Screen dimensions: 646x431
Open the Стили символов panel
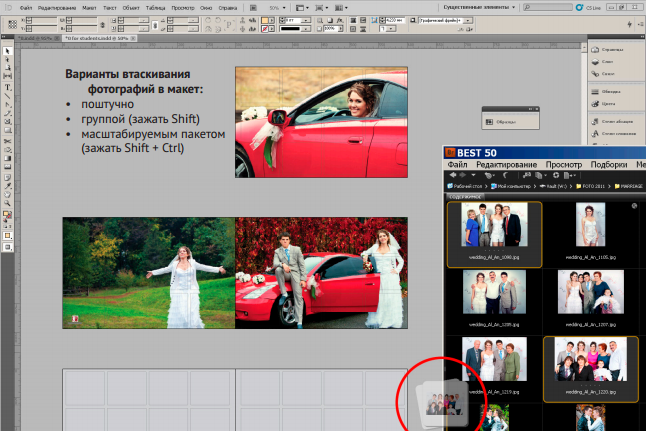(x=614, y=134)
